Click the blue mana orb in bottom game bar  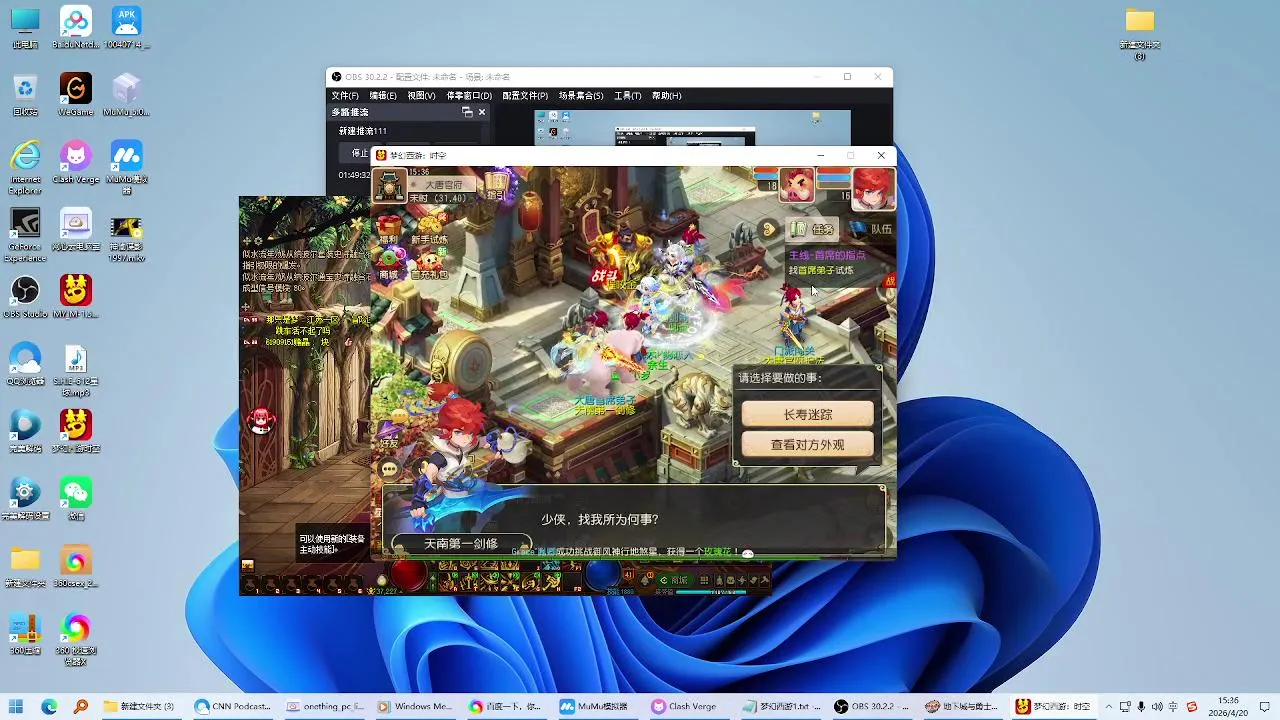tap(602, 576)
